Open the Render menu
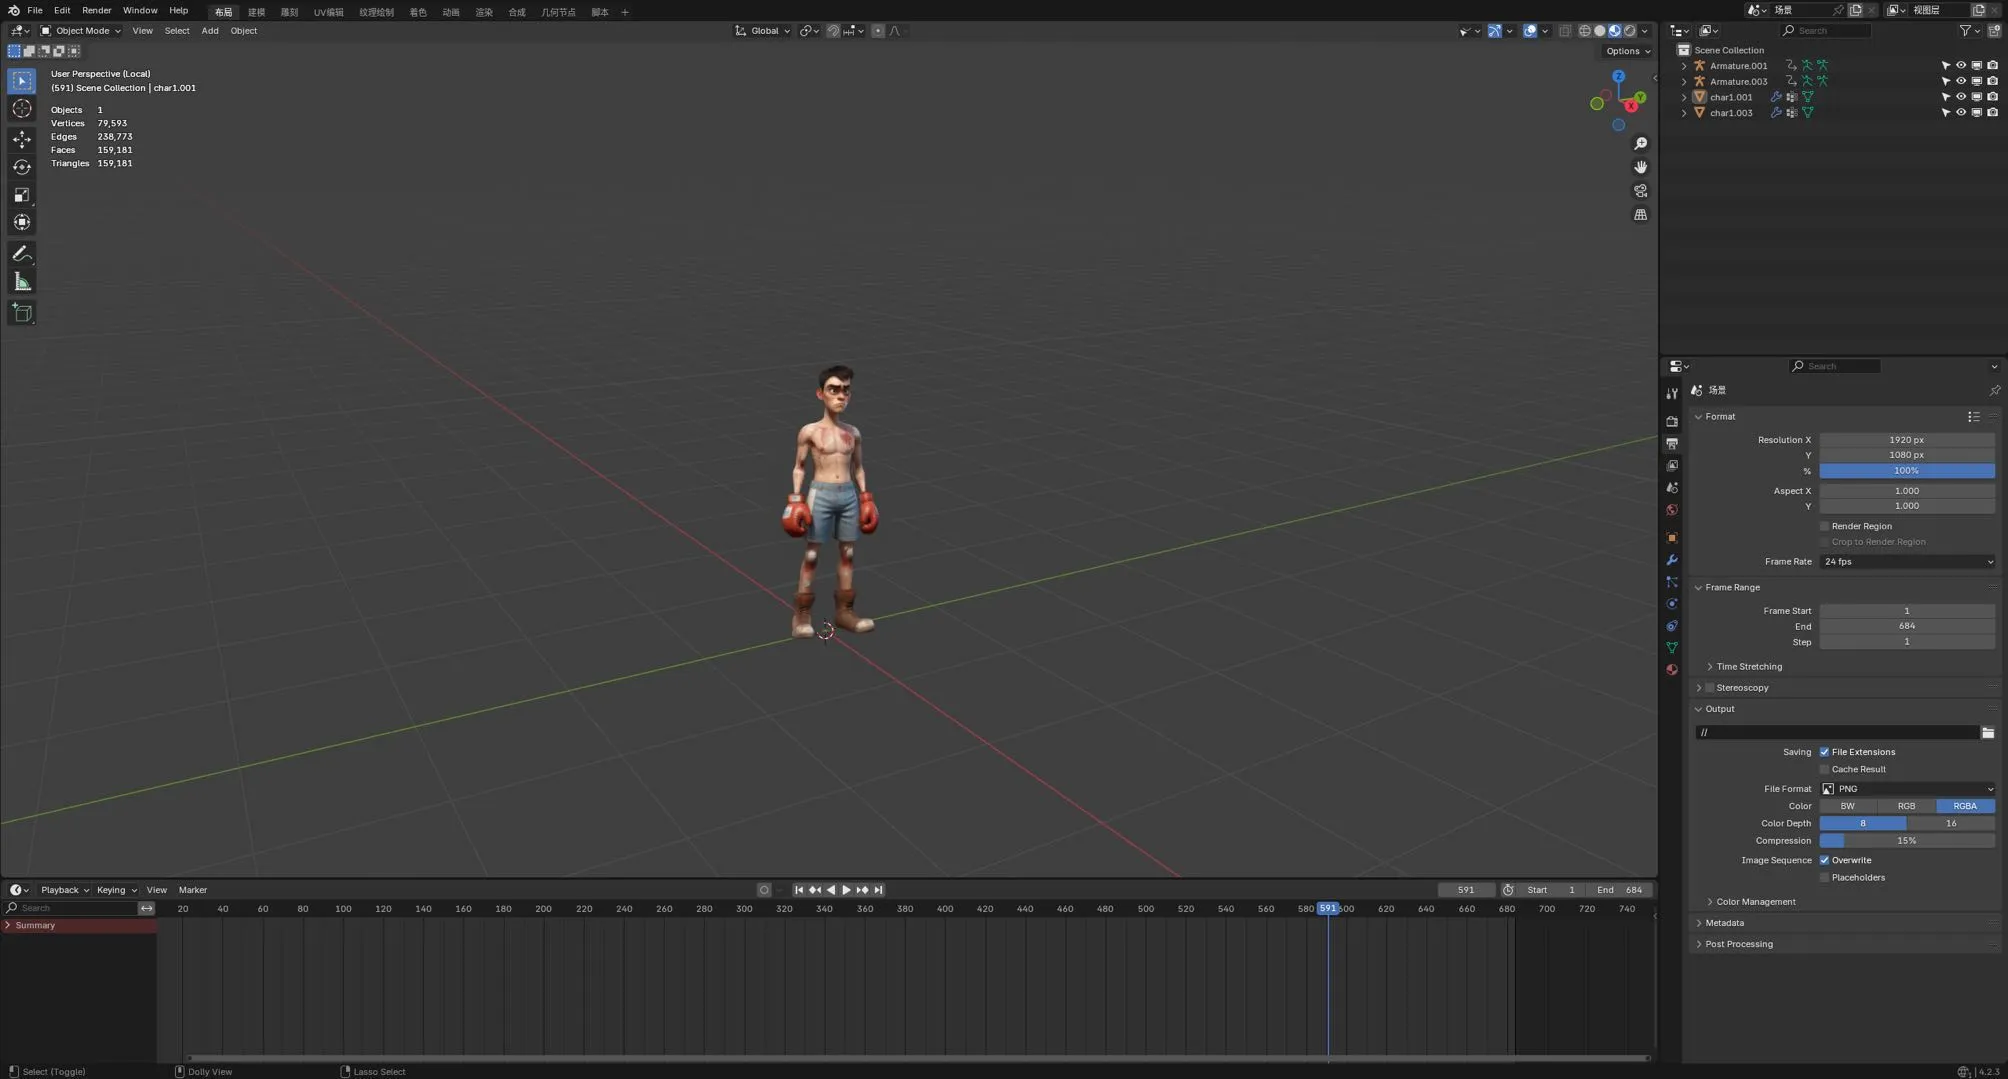This screenshot has height=1079, width=2008. [96, 11]
